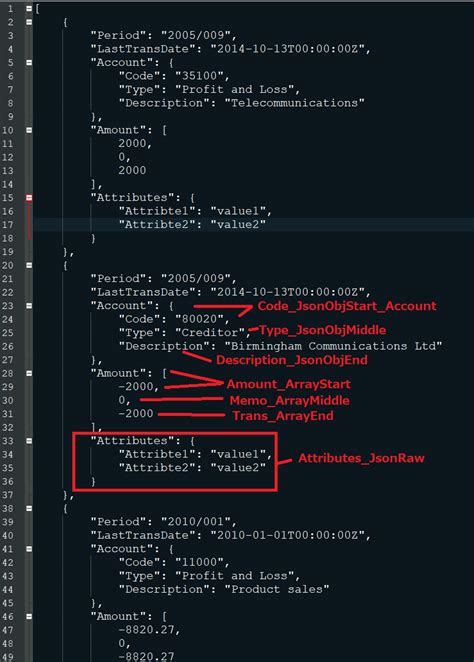Click line number 19 in the gutter
474x662 pixels.
click(8, 251)
